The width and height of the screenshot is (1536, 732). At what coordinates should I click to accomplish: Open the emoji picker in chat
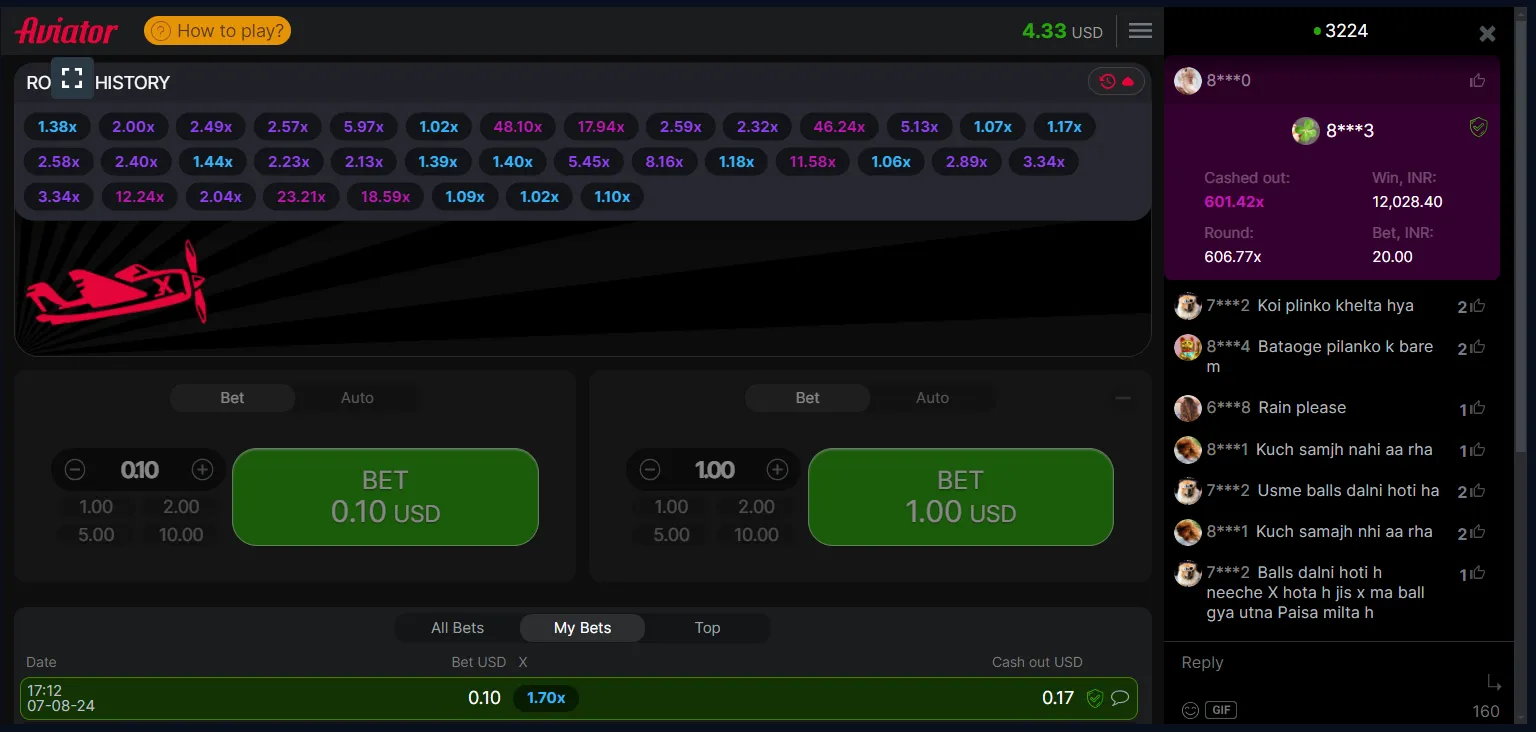tap(1190, 711)
